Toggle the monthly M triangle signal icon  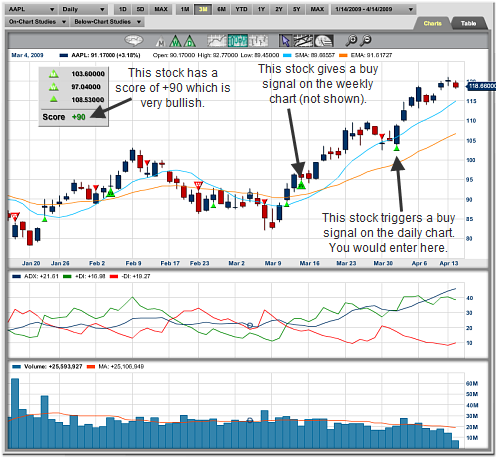pos(161,41)
